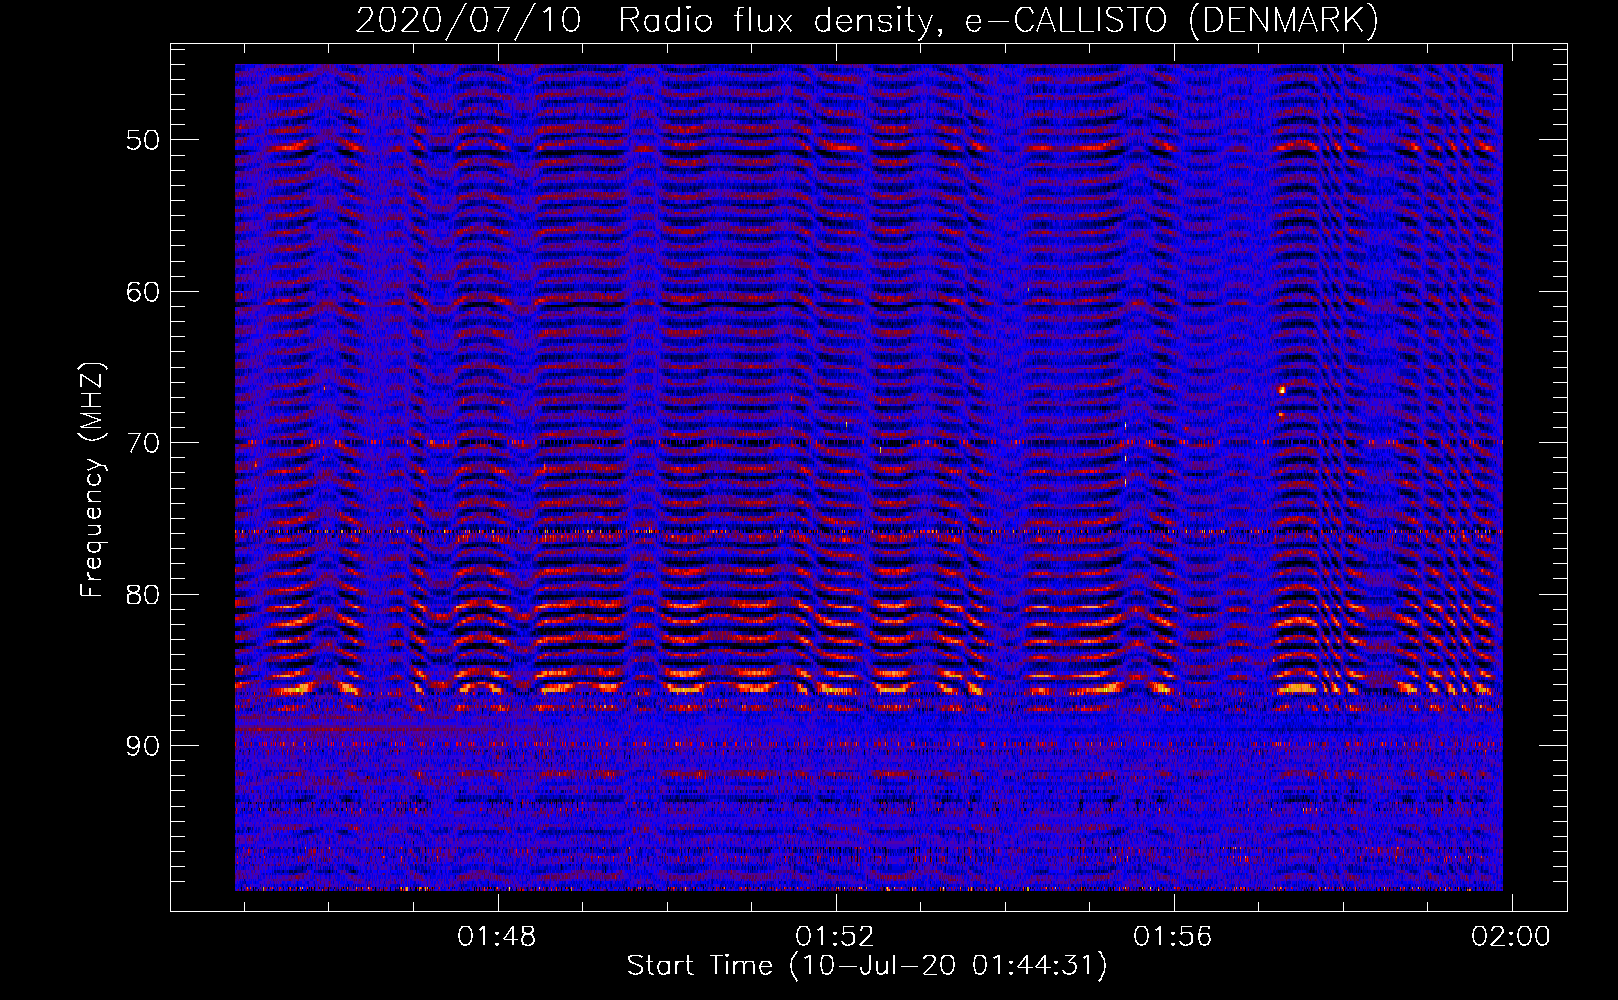
Task: Select the 02:00 time tick label
Action: 1511,937
